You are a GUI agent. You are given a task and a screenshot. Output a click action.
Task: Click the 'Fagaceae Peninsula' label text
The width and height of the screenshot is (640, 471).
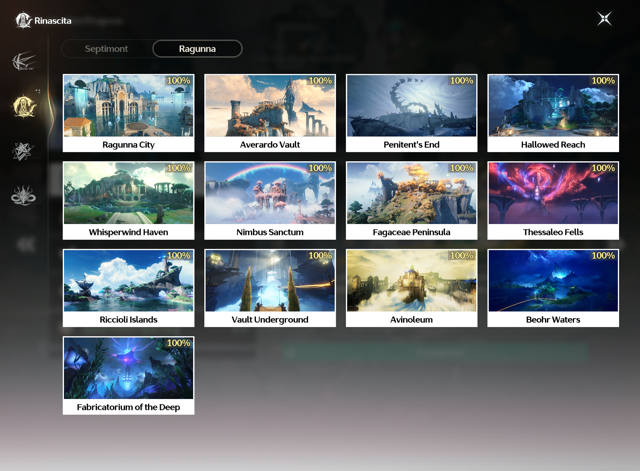coord(411,232)
